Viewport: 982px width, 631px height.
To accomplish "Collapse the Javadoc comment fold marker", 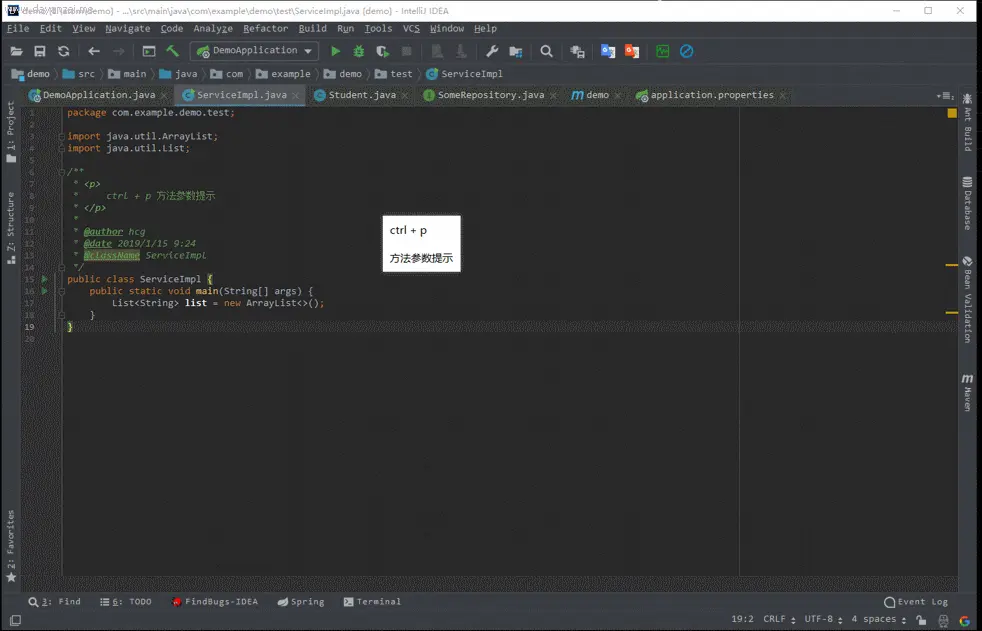I will pyautogui.click(x=61, y=172).
